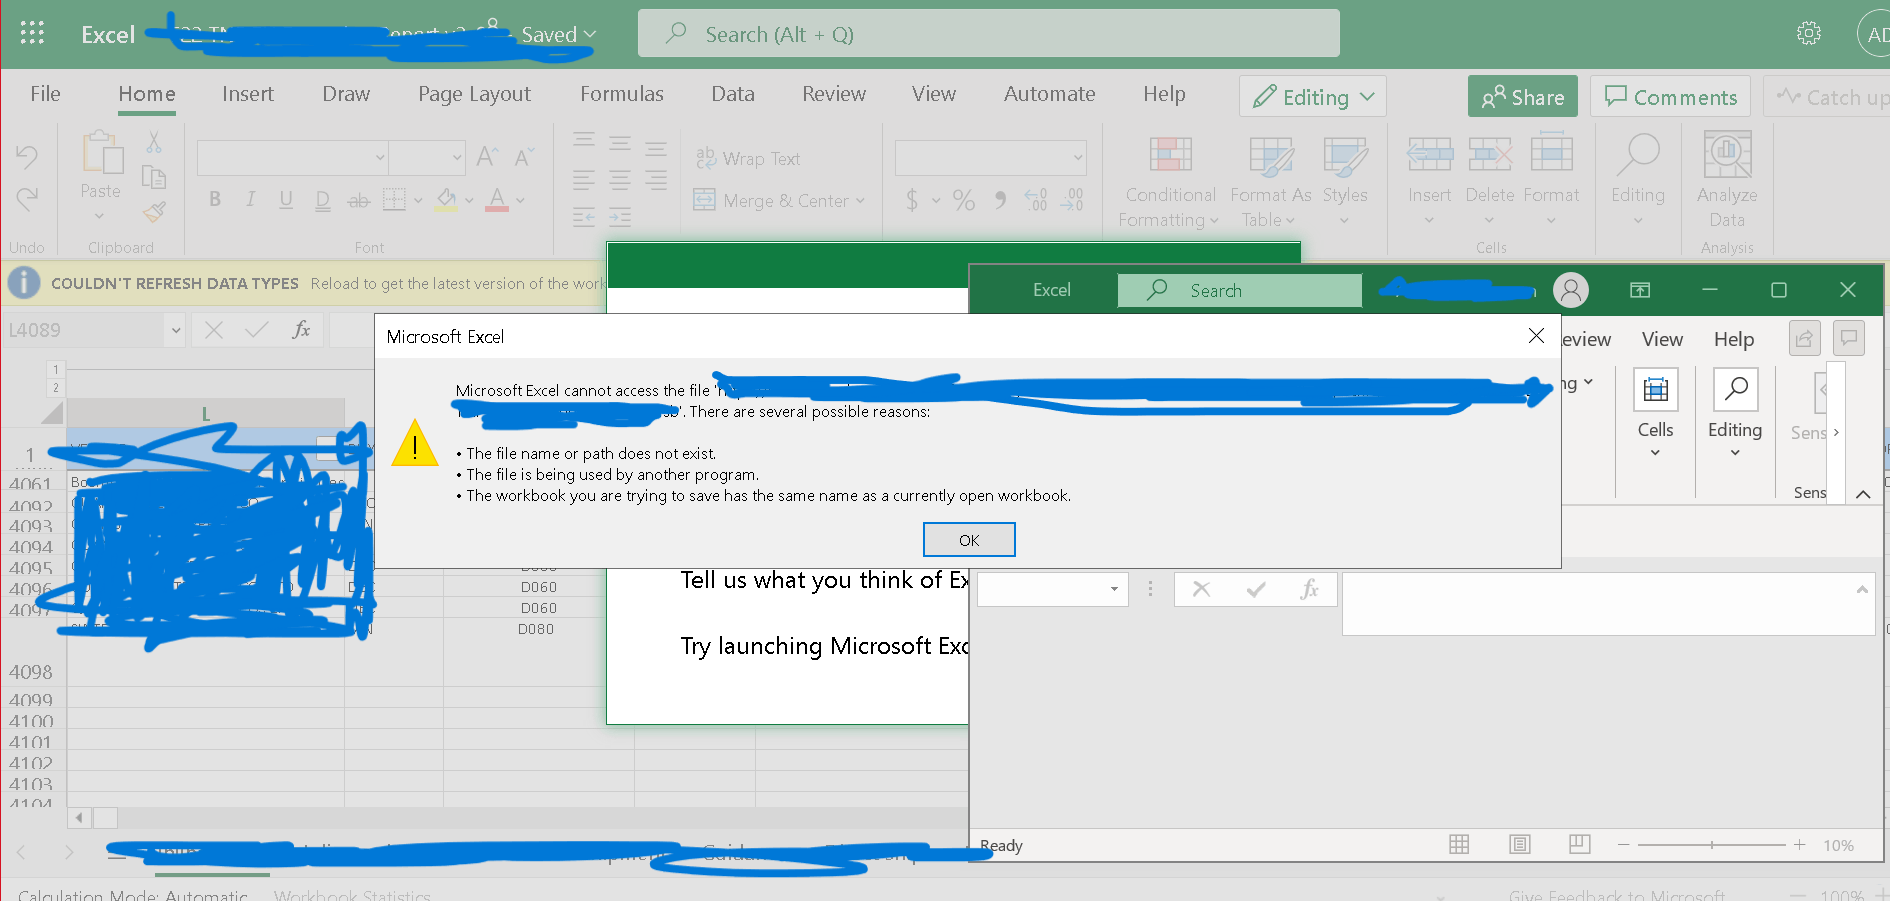Switch to Page Break Preview in desktop Excel
The width and height of the screenshot is (1890, 901).
1580,845
